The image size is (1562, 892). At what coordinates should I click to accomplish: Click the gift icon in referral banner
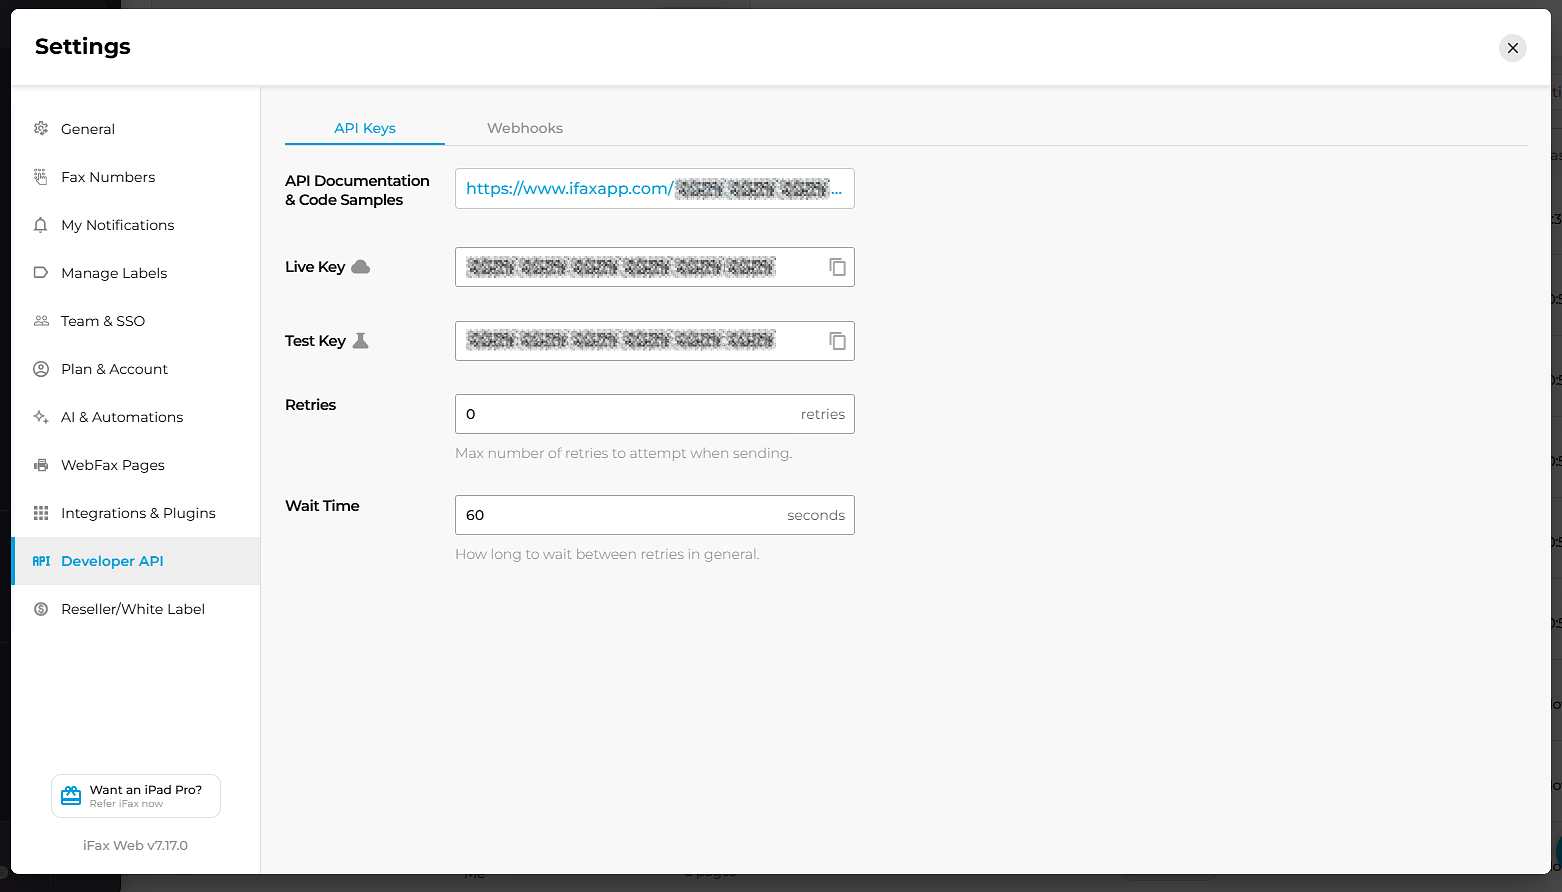coord(71,796)
